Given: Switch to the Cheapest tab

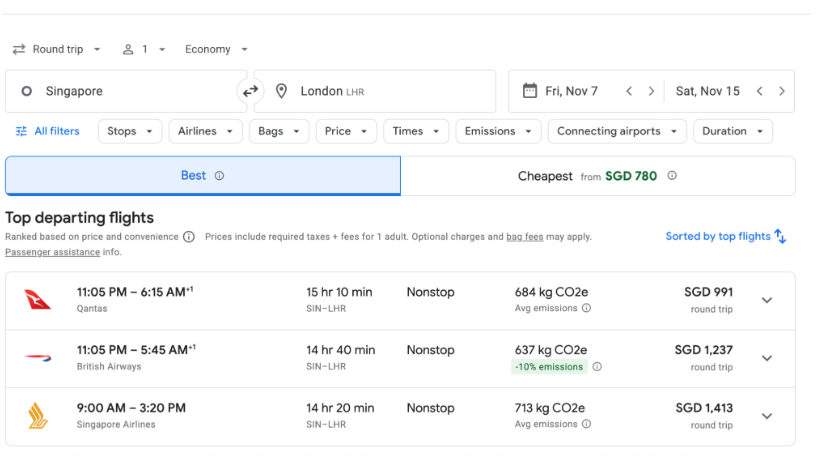Looking at the screenshot, I should 597,176.
